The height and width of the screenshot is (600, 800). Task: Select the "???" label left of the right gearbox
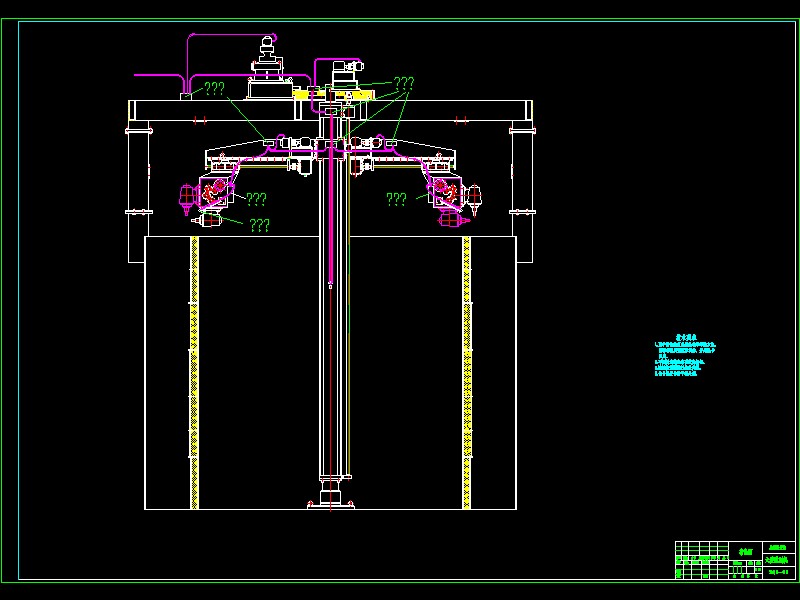(x=396, y=199)
